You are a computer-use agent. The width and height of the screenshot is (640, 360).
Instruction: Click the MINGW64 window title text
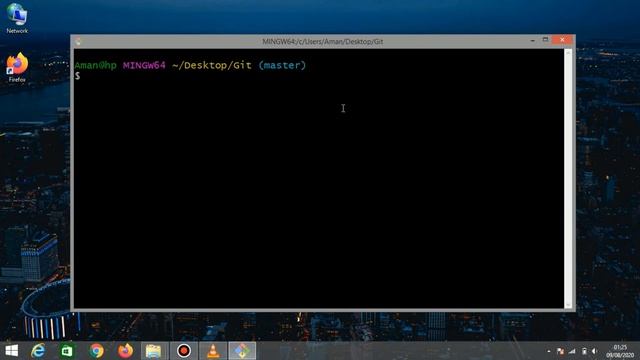coord(322,42)
